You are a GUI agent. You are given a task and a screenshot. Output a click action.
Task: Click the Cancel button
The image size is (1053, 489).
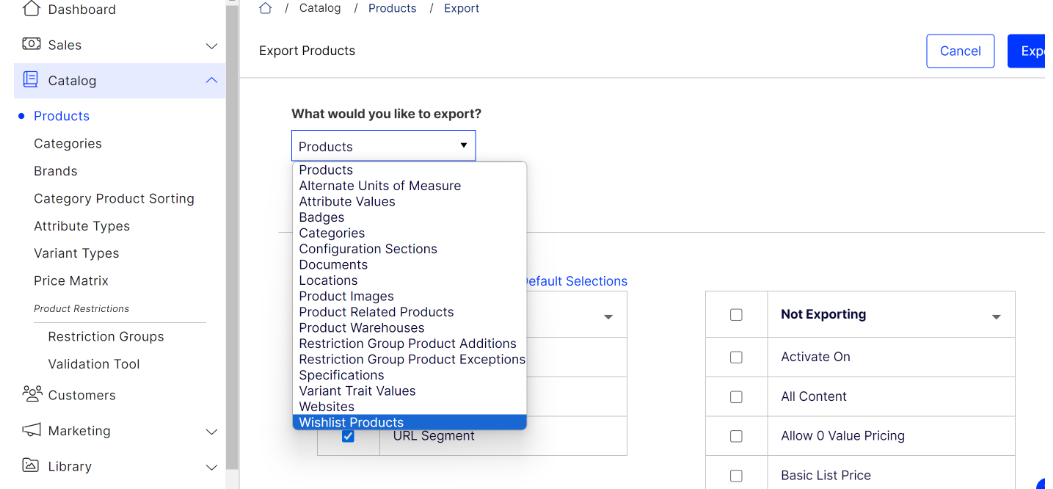point(960,51)
